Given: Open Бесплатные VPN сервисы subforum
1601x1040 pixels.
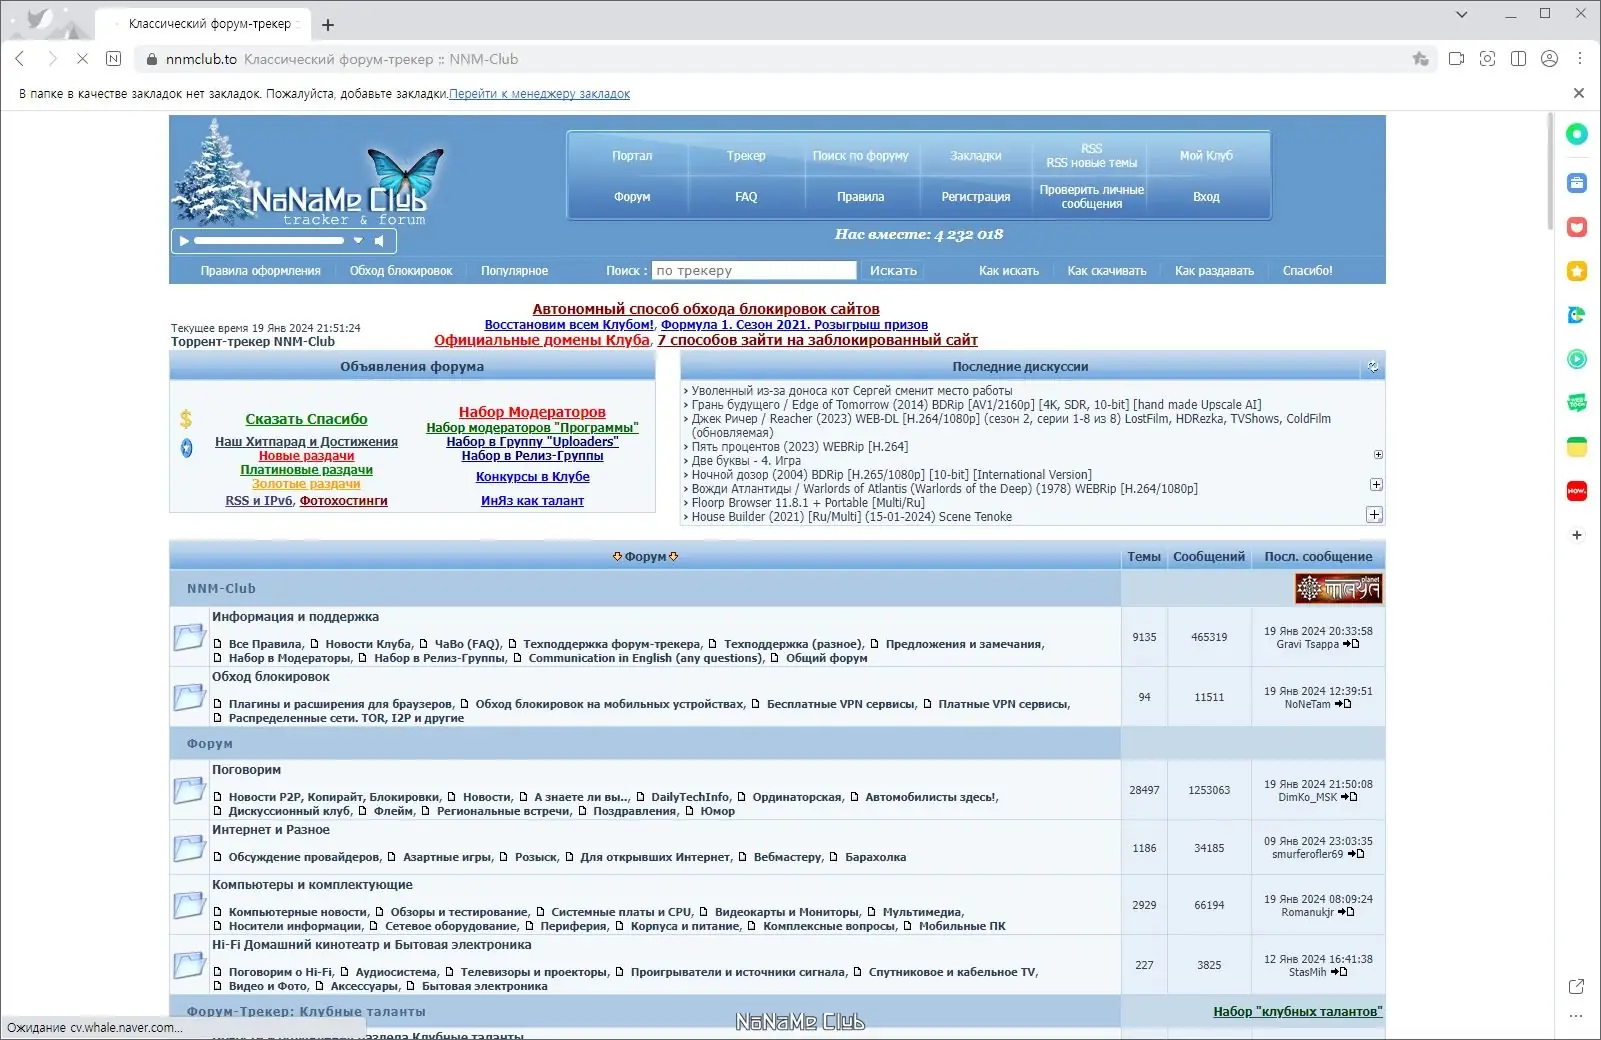Looking at the screenshot, I should pyautogui.click(x=841, y=704).
